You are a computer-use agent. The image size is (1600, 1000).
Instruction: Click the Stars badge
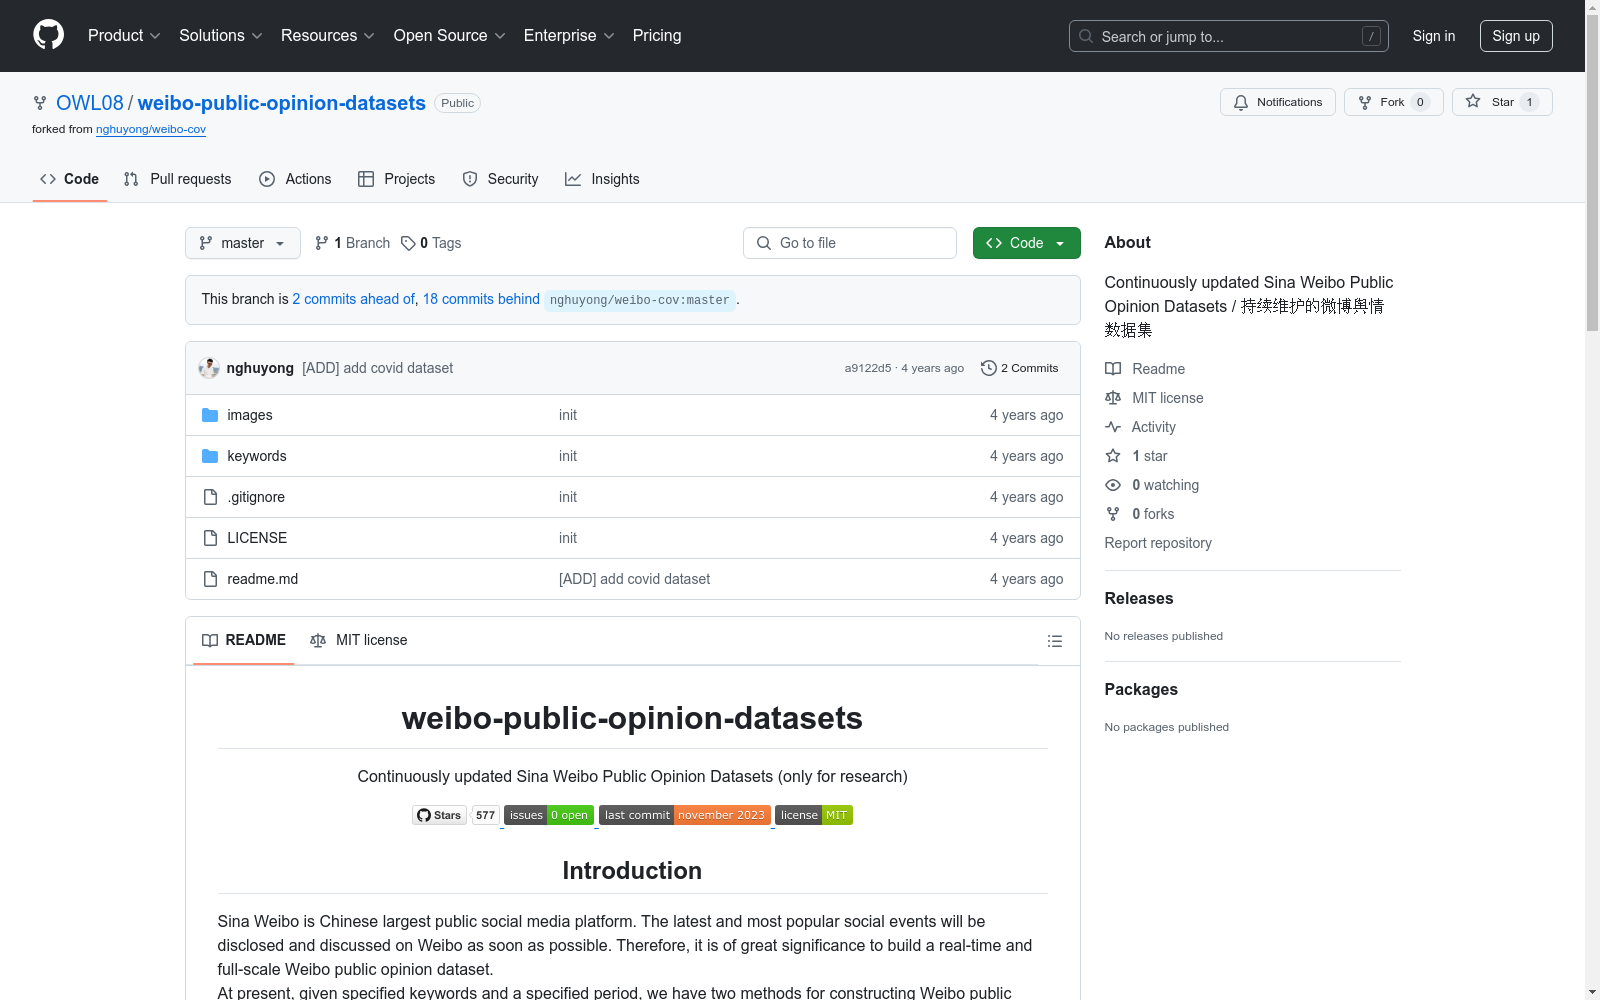[440, 815]
